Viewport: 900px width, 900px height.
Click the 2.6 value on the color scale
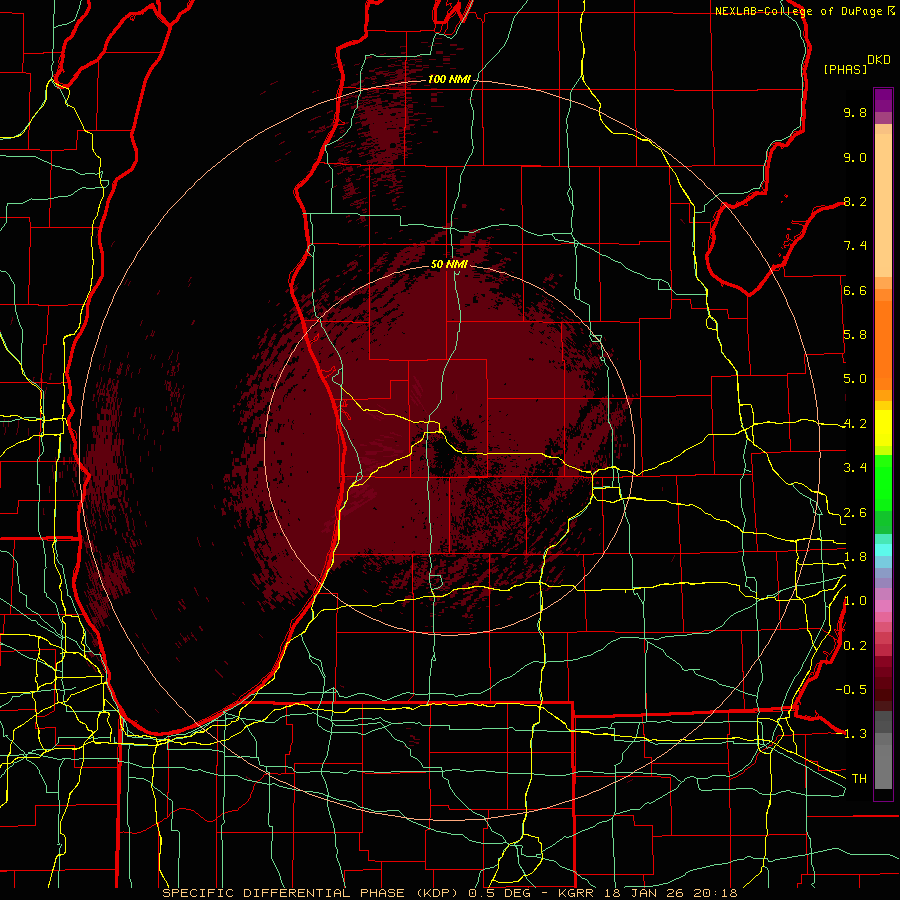coord(855,513)
